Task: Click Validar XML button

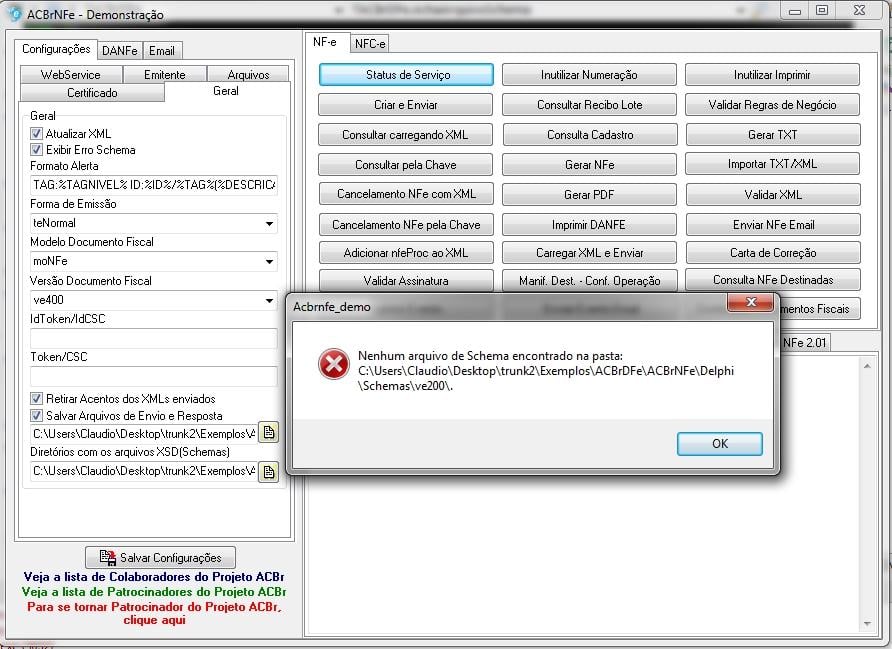Action: coord(773,195)
